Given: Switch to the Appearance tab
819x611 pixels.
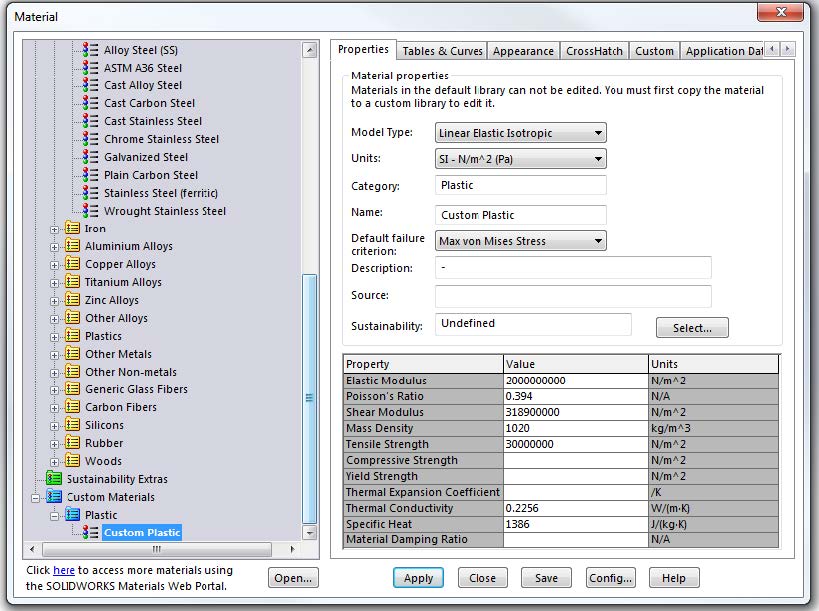Looking at the screenshot, I should [525, 50].
